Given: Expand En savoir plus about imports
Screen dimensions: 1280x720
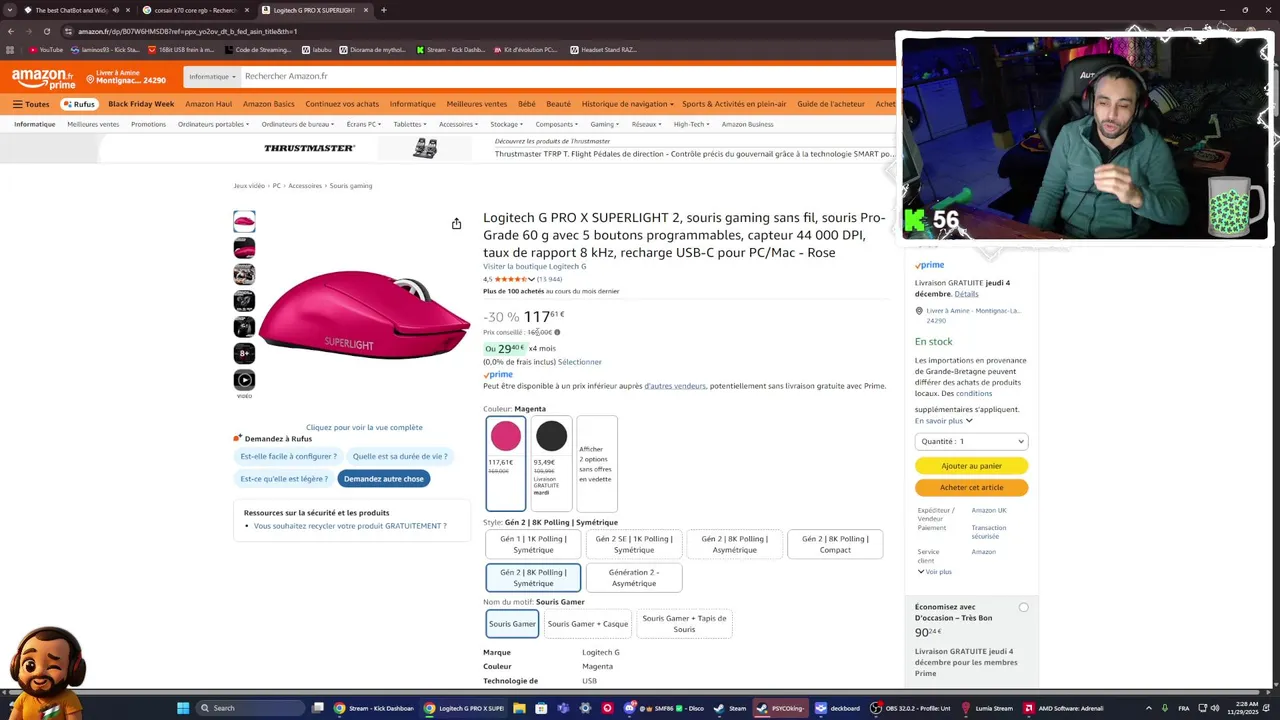Looking at the screenshot, I should 943,421.
